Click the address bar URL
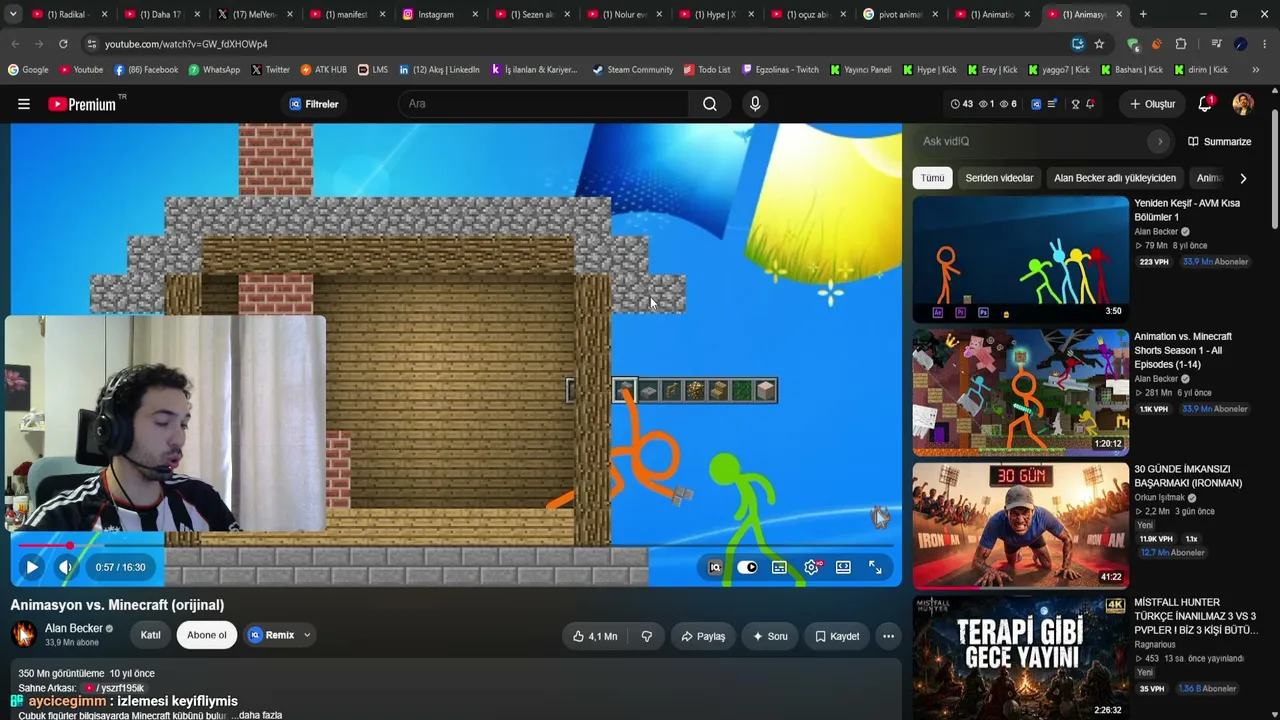1280x720 pixels. 186,44
